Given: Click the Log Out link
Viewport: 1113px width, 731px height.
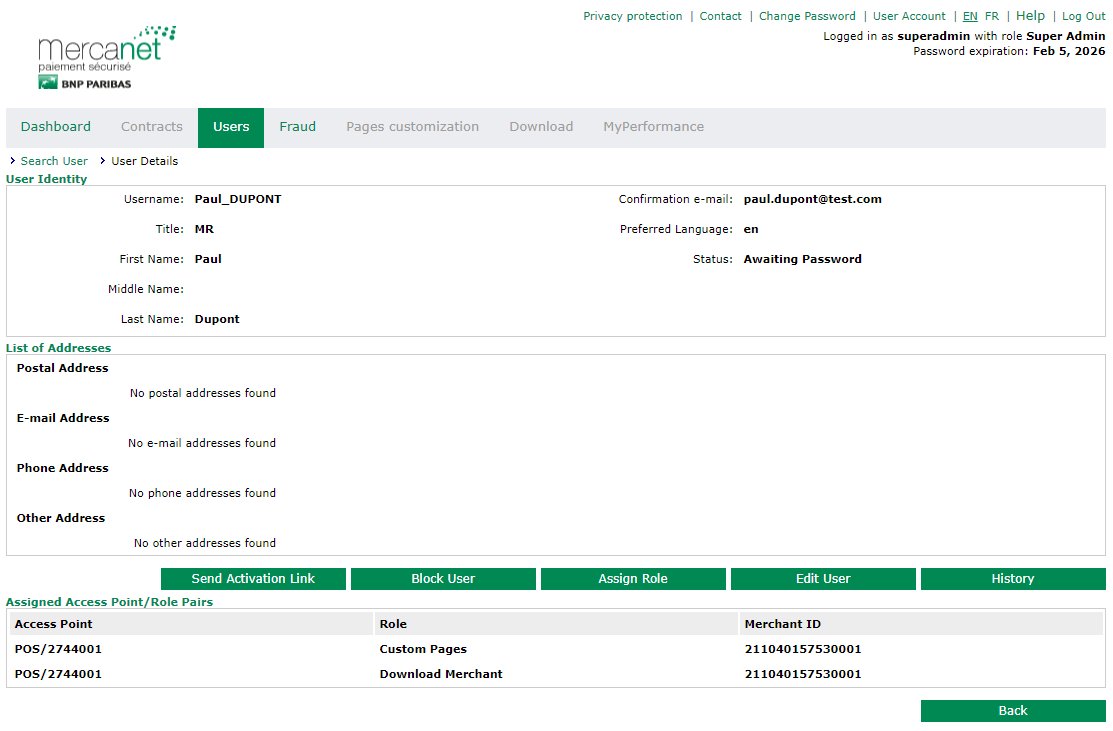Looking at the screenshot, I should [1083, 16].
